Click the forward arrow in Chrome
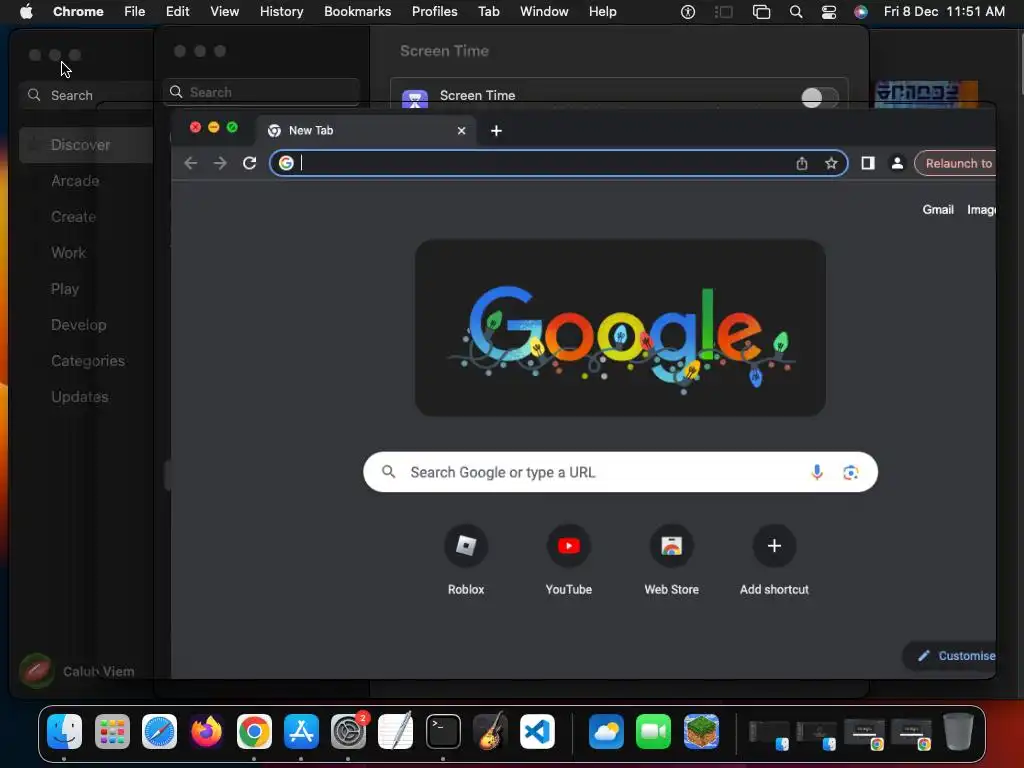The width and height of the screenshot is (1024, 768). click(x=220, y=163)
